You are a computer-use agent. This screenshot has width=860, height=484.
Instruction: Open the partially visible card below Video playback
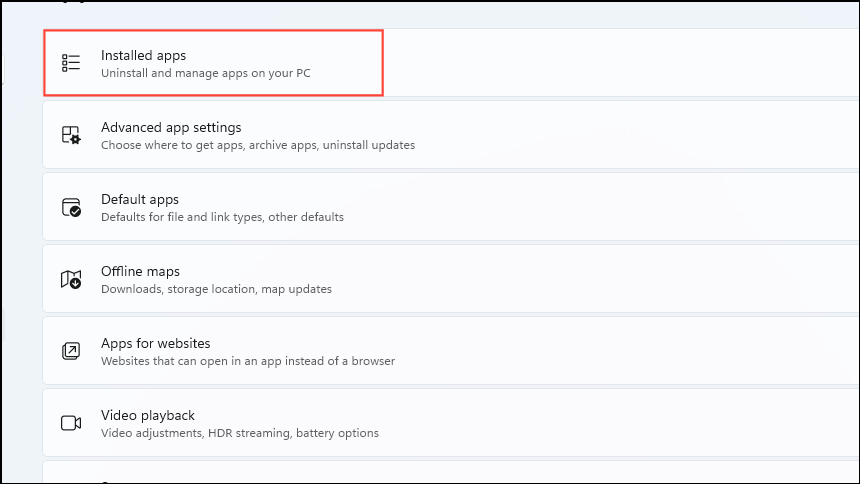coord(451,472)
